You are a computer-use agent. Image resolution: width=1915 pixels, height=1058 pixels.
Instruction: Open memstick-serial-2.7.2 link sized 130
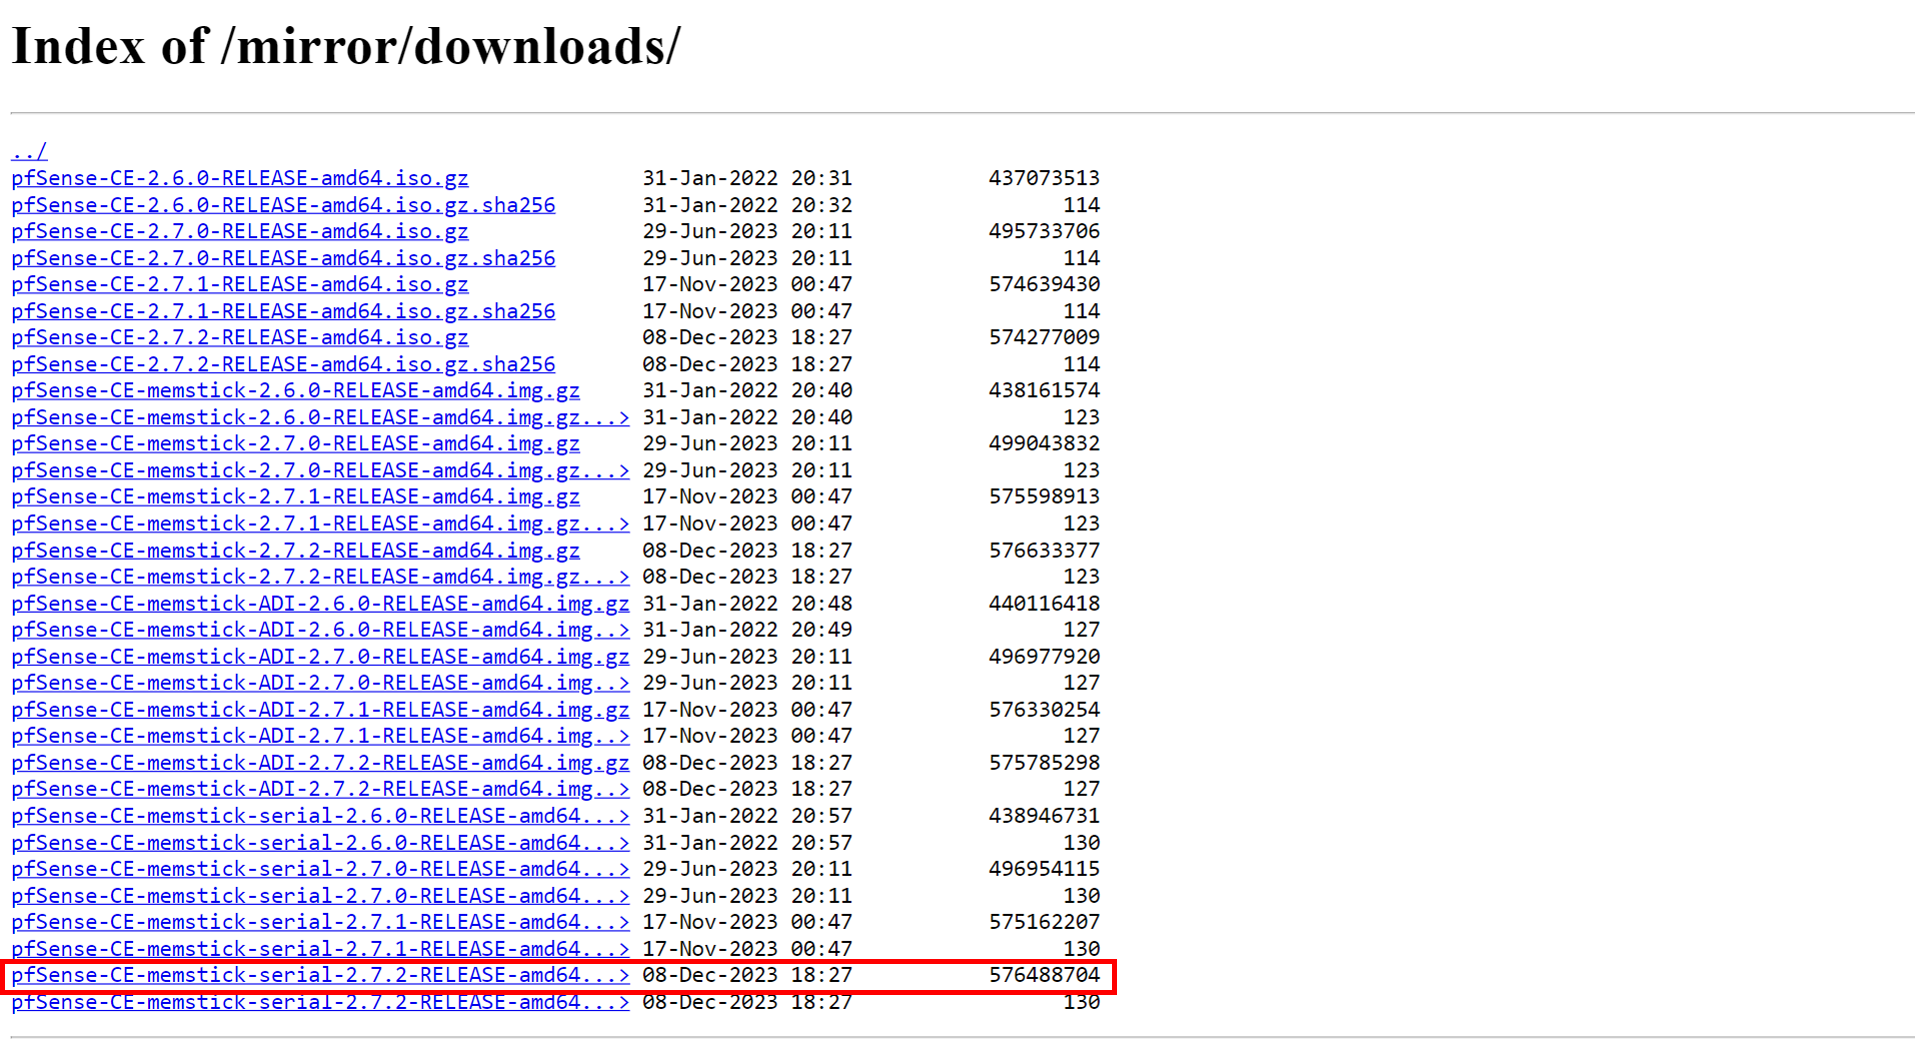pyautogui.click(x=321, y=1001)
